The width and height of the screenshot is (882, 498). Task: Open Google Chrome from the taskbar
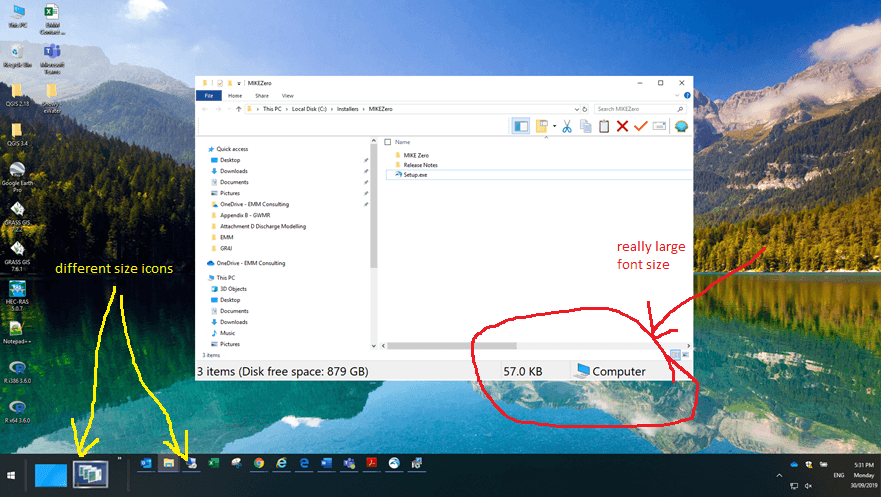point(259,463)
